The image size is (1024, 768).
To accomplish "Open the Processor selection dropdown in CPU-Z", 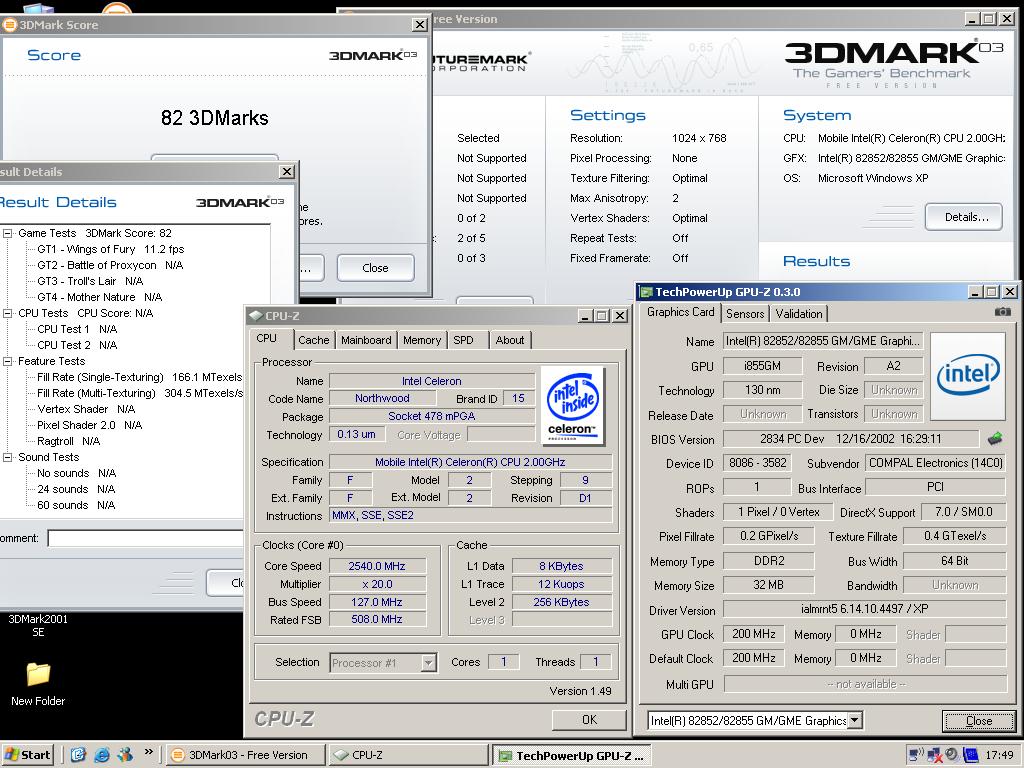I will pos(428,663).
